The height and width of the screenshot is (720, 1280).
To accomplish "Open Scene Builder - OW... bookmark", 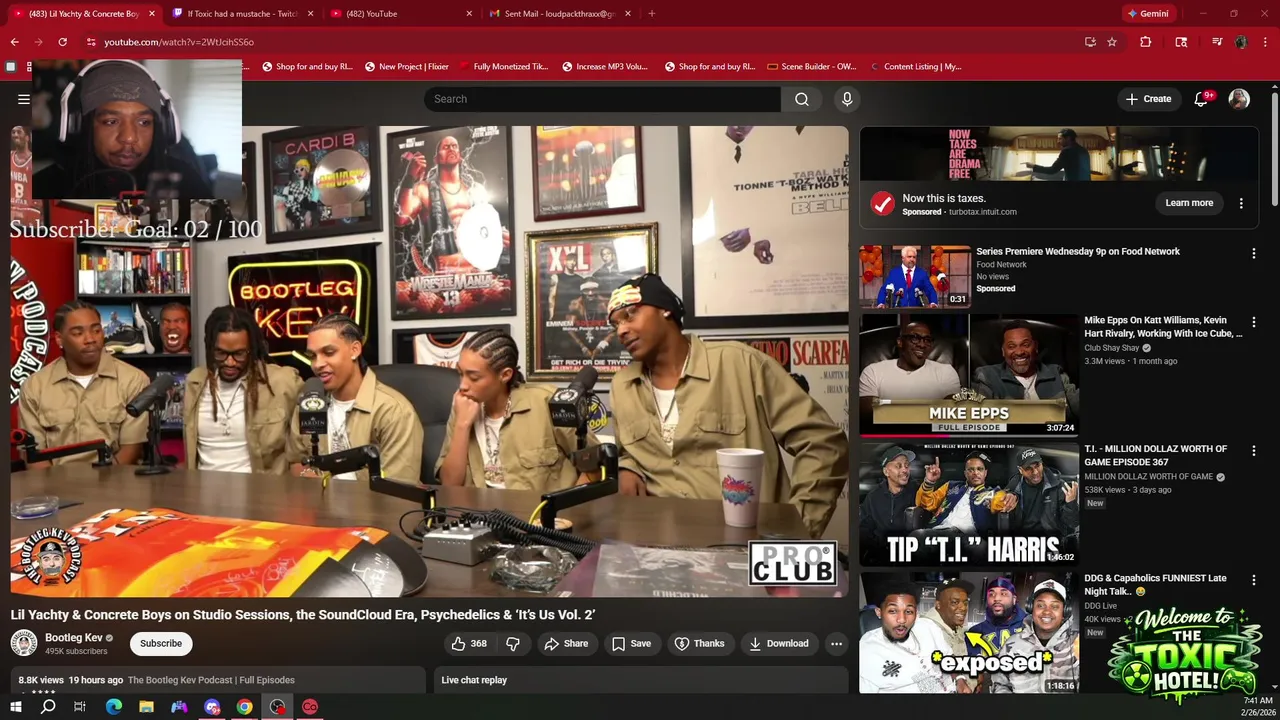I will (x=811, y=67).
